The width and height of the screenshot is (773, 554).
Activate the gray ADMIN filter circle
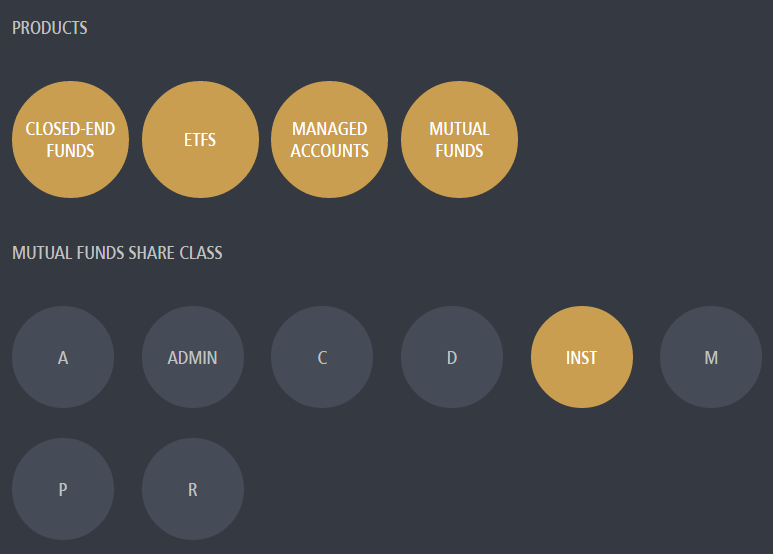point(193,357)
